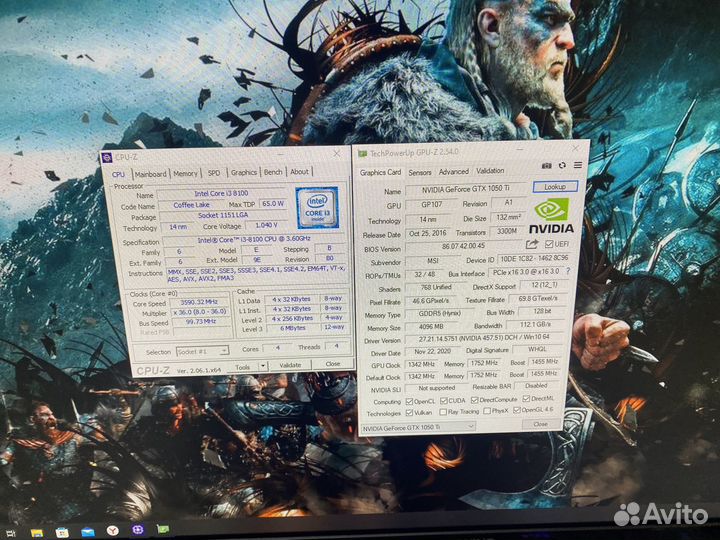This screenshot has width=720, height=540.
Task: Switch to the CPU tab in CPU-Z
Action: 118,174
